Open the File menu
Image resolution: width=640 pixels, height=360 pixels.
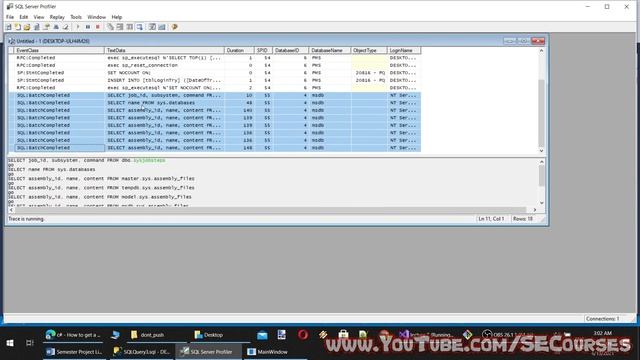click(x=10, y=17)
